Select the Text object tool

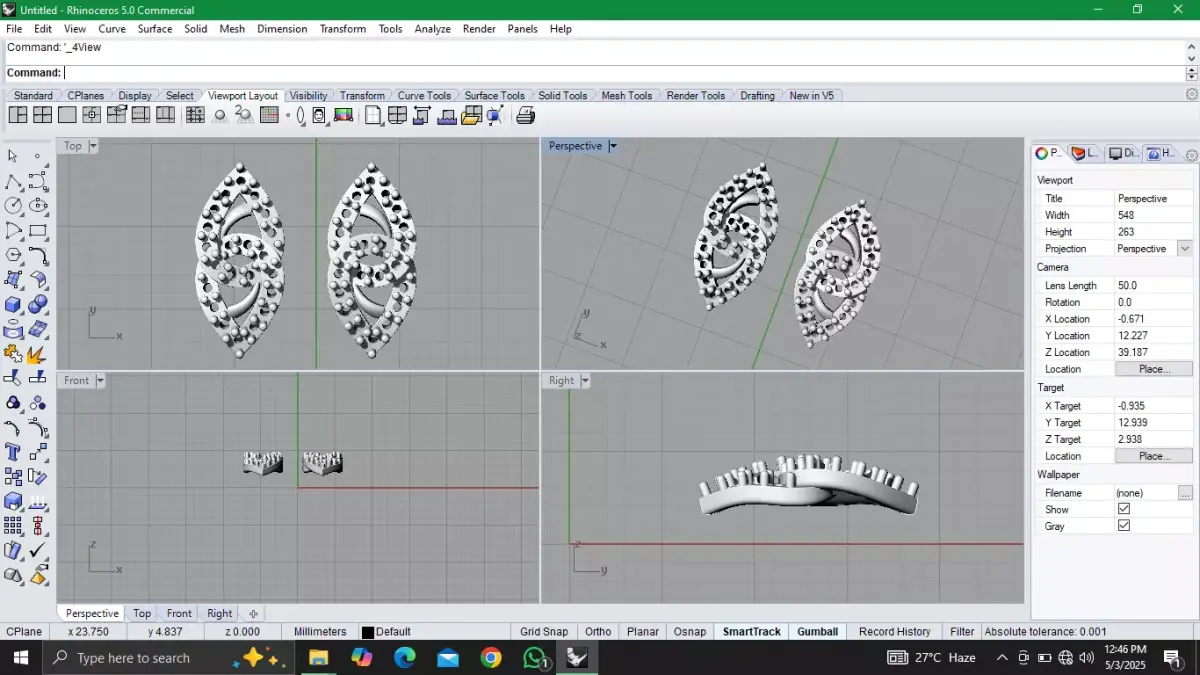point(14,451)
